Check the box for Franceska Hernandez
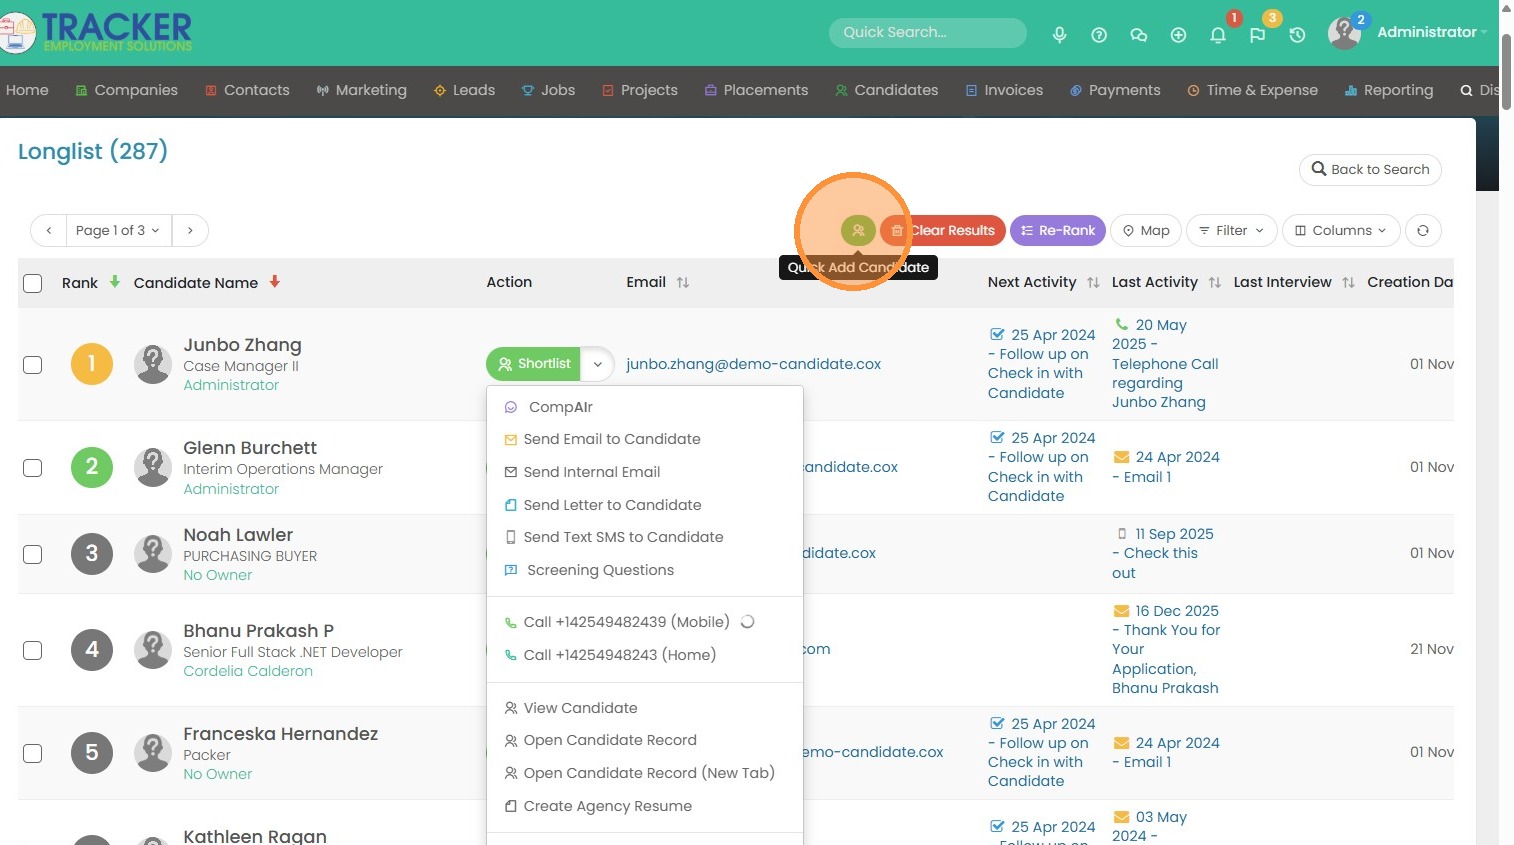The width and height of the screenshot is (1514, 845). point(33,753)
